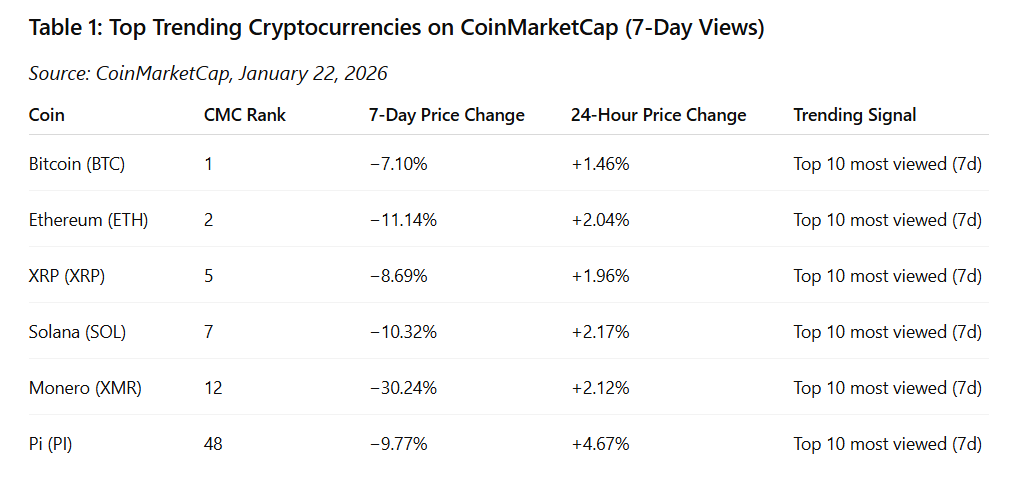The height and width of the screenshot is (490, 1011).
Task: Click Pi's +4.67% daily change
Action: (x=600, y=445)
